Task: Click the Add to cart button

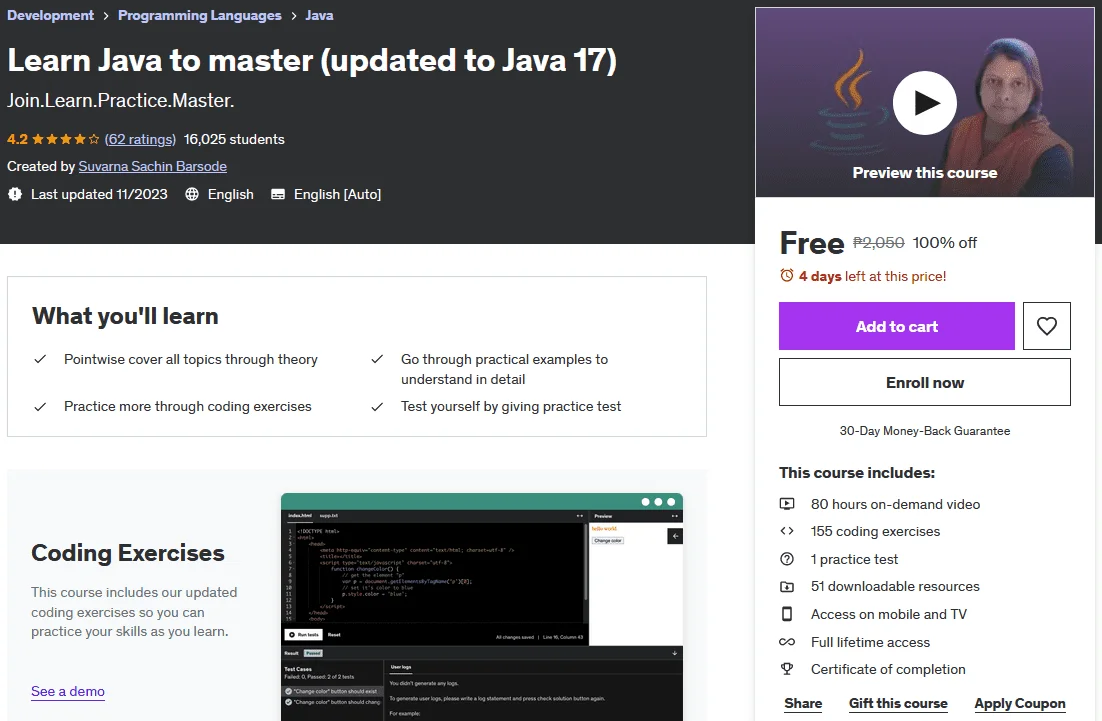Action: tap(897, 326)
